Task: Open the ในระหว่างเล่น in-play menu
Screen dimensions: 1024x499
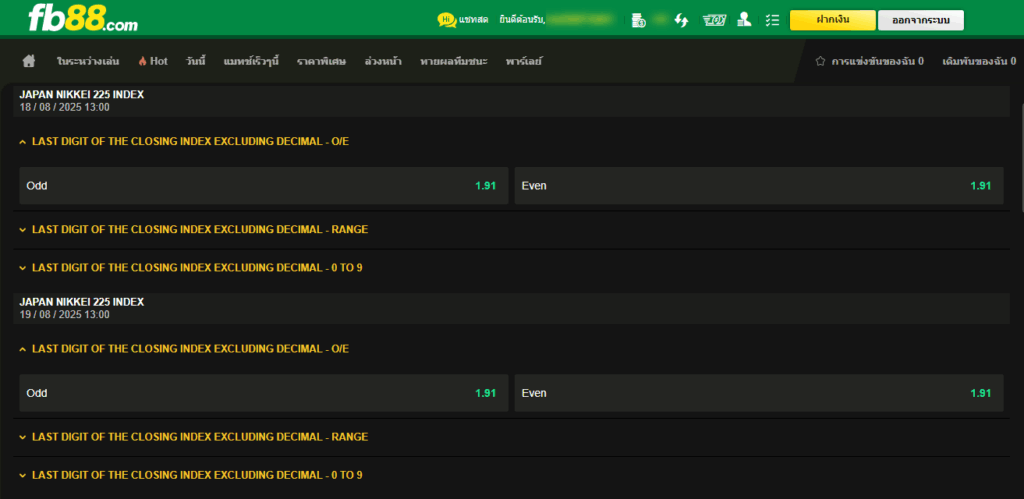Action: pyautogui.click(x=88, y=61)
